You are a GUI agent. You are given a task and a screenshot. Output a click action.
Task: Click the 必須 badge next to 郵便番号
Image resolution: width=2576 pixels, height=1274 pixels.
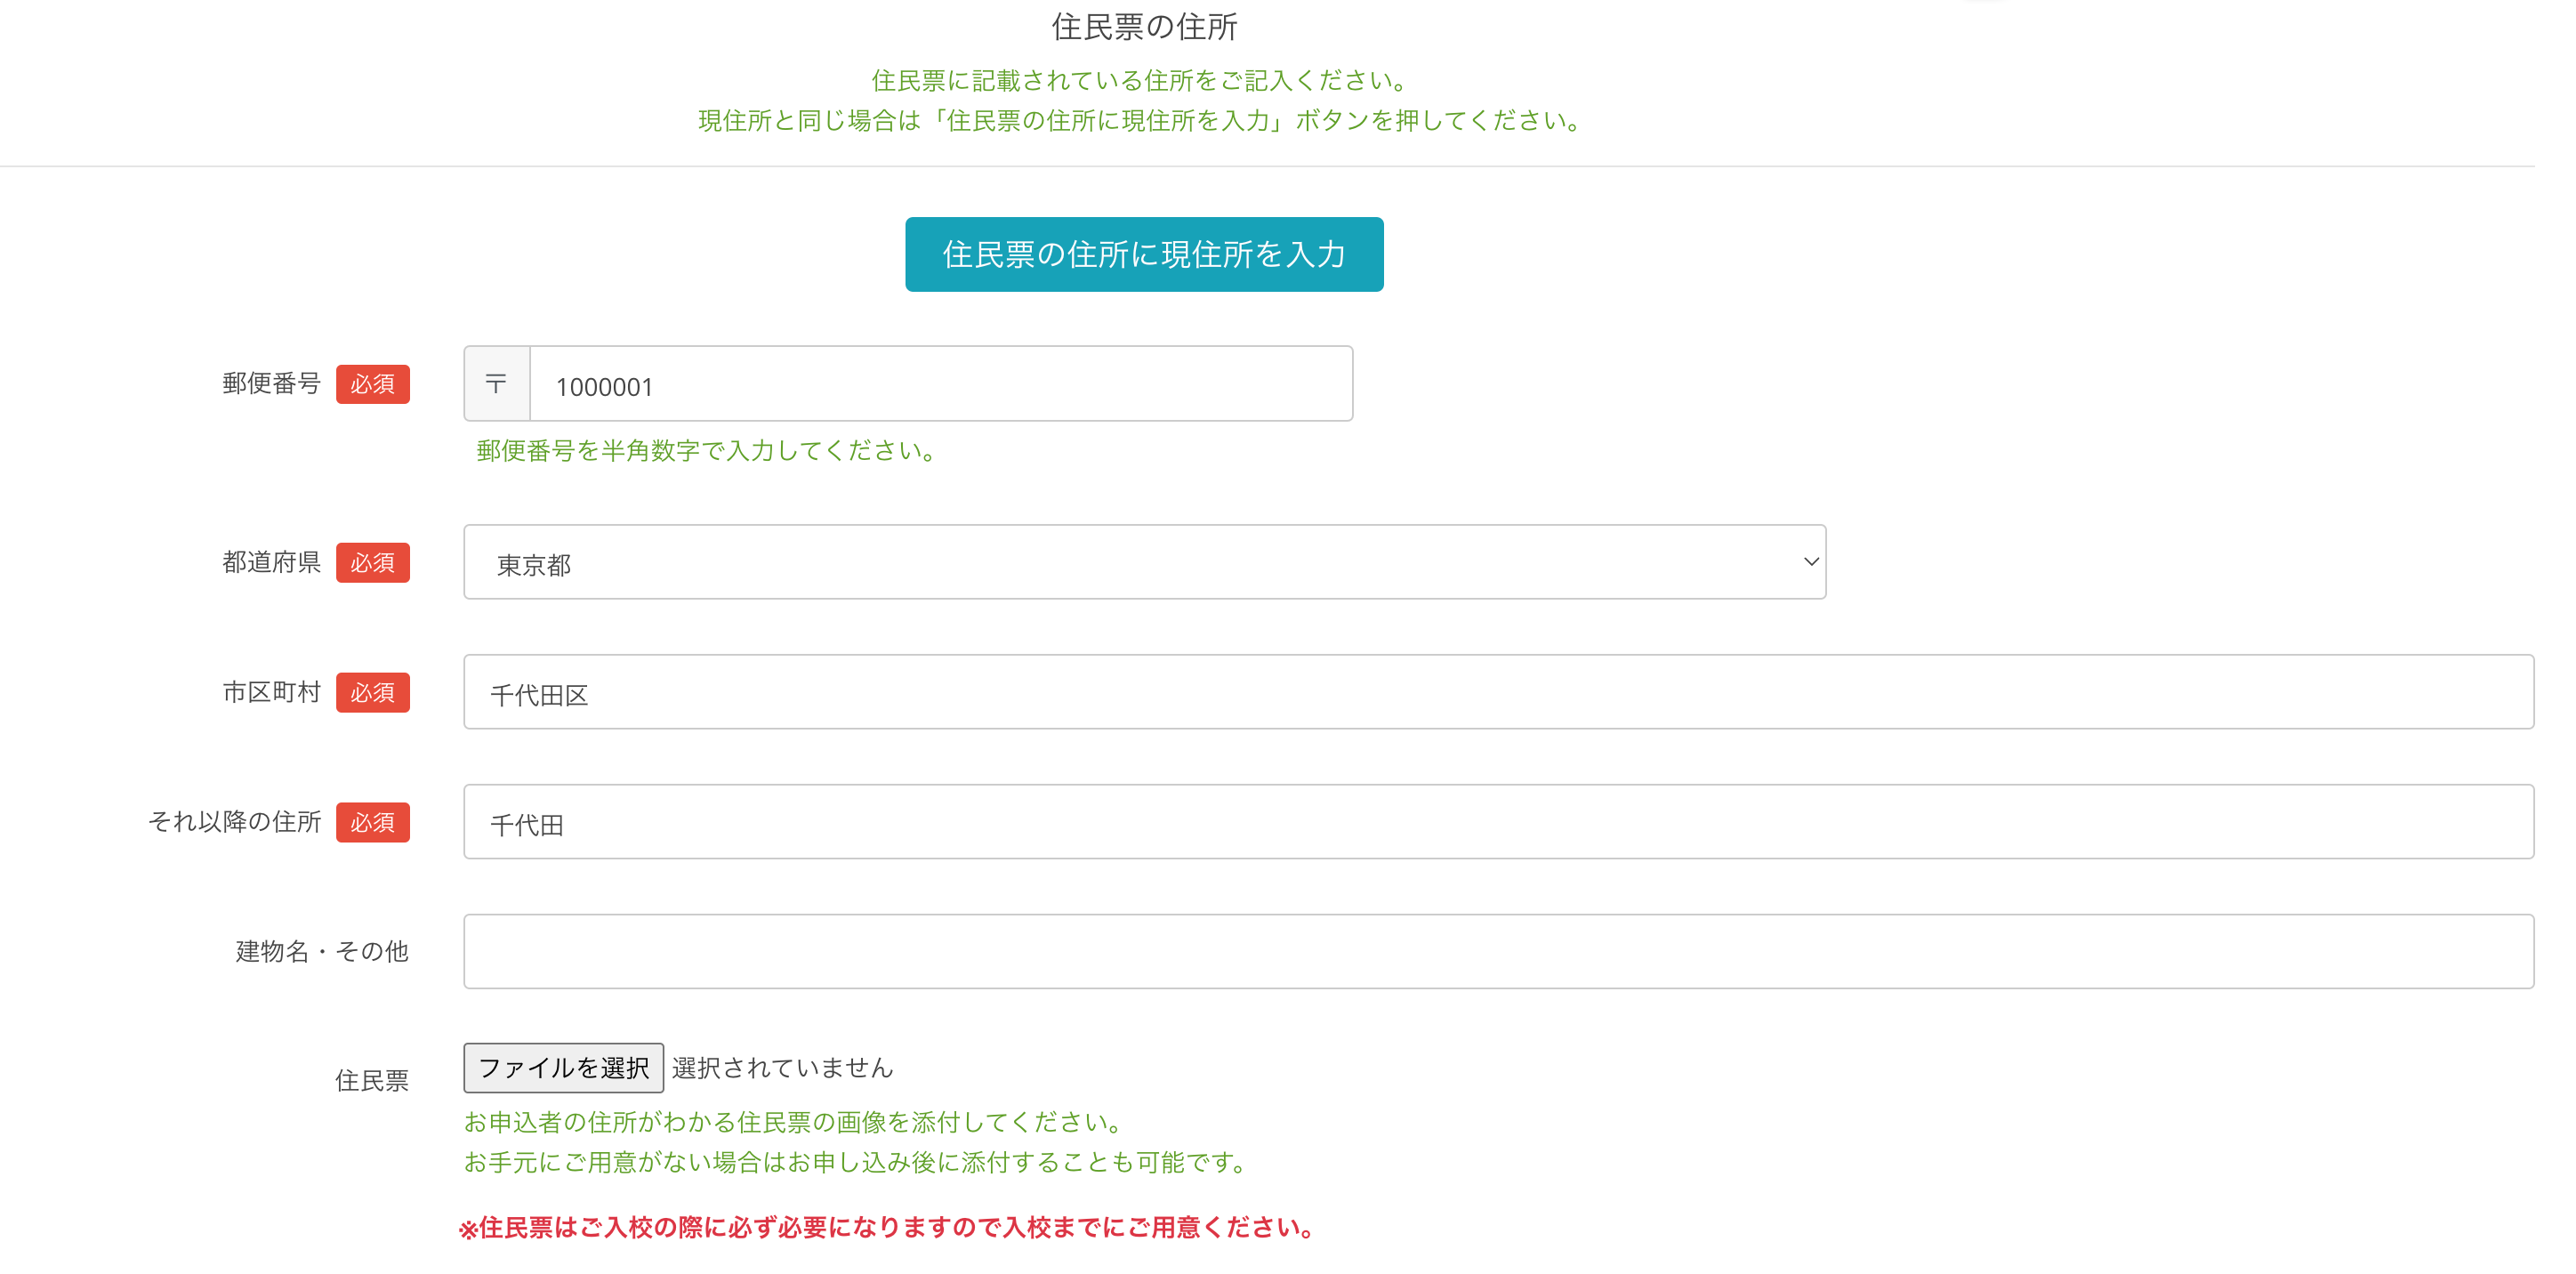[372, 384]
